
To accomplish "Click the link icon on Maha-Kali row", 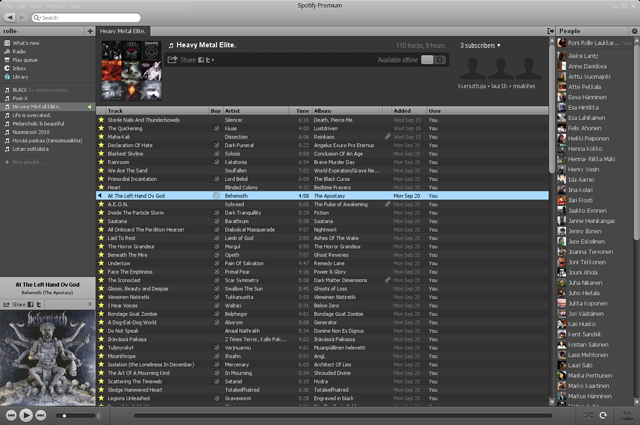I will coord(388,136).
